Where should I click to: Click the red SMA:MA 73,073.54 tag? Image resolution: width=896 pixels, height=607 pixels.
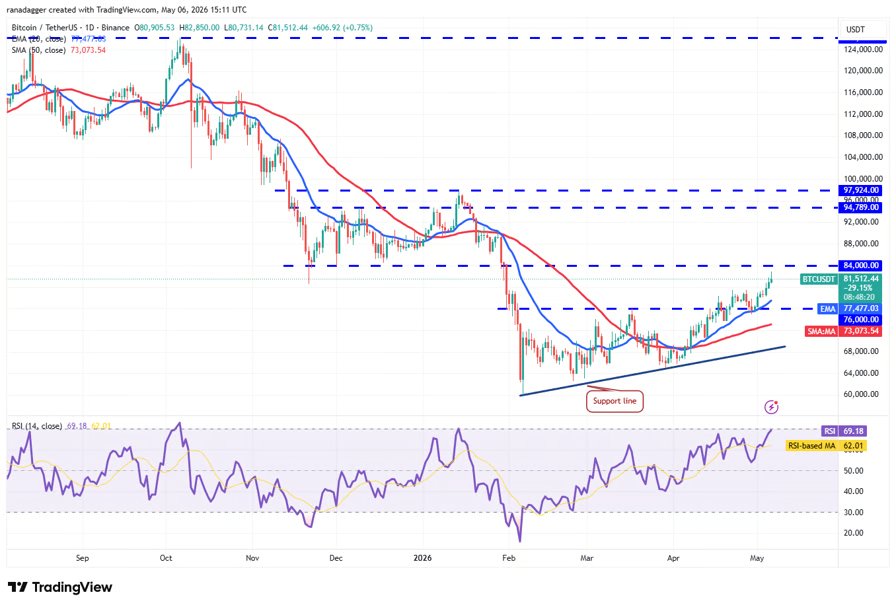[x=843, y=331]
